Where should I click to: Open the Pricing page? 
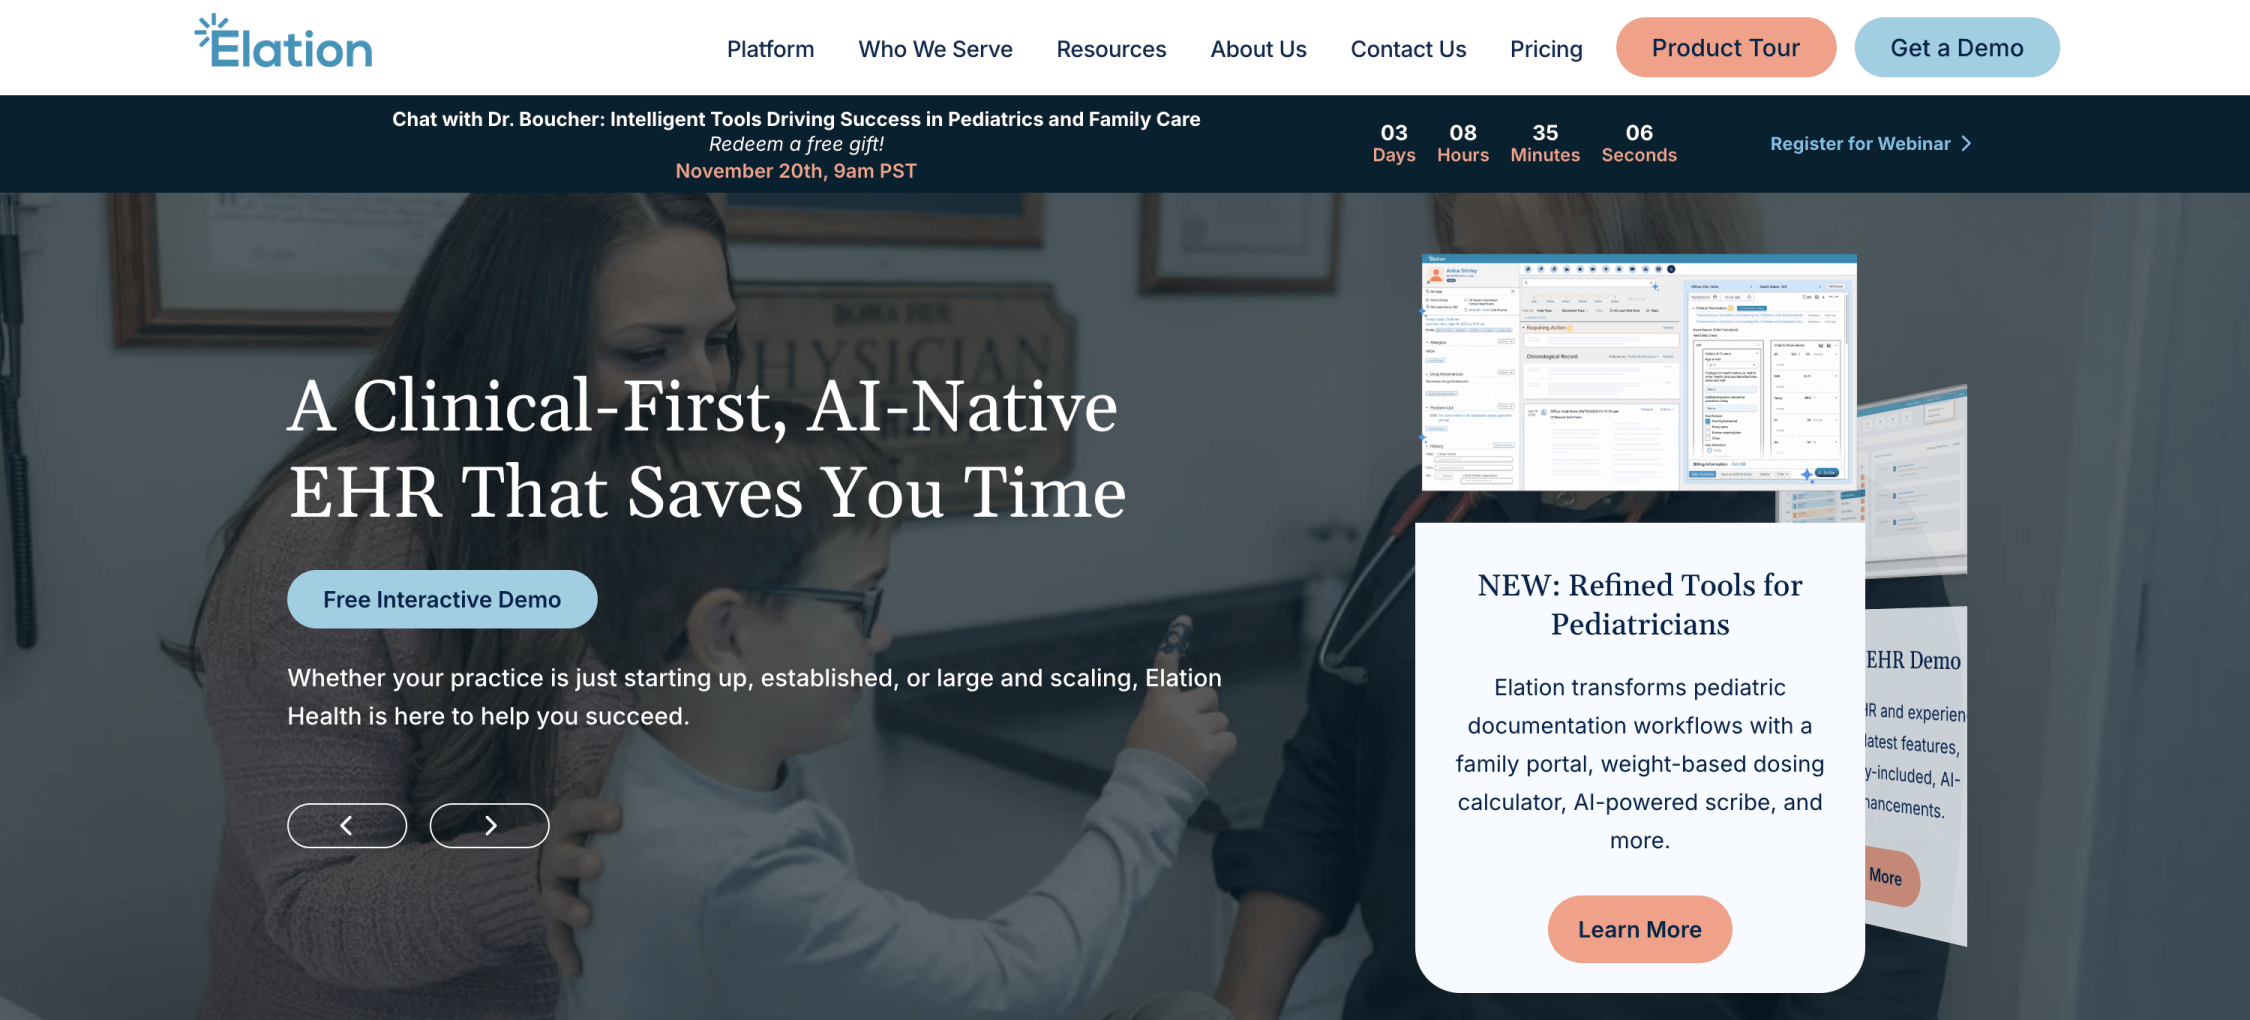[1546, 49]
